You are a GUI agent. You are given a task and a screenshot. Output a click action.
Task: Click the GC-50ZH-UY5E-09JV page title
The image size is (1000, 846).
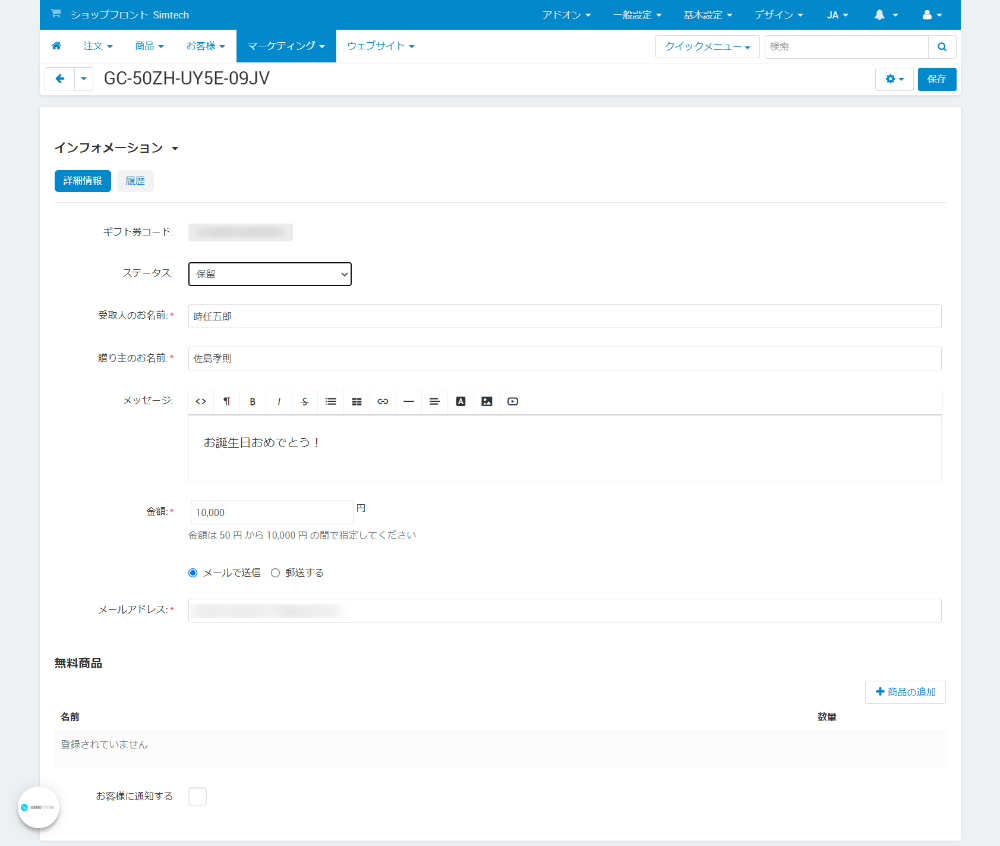coord(187,78)
